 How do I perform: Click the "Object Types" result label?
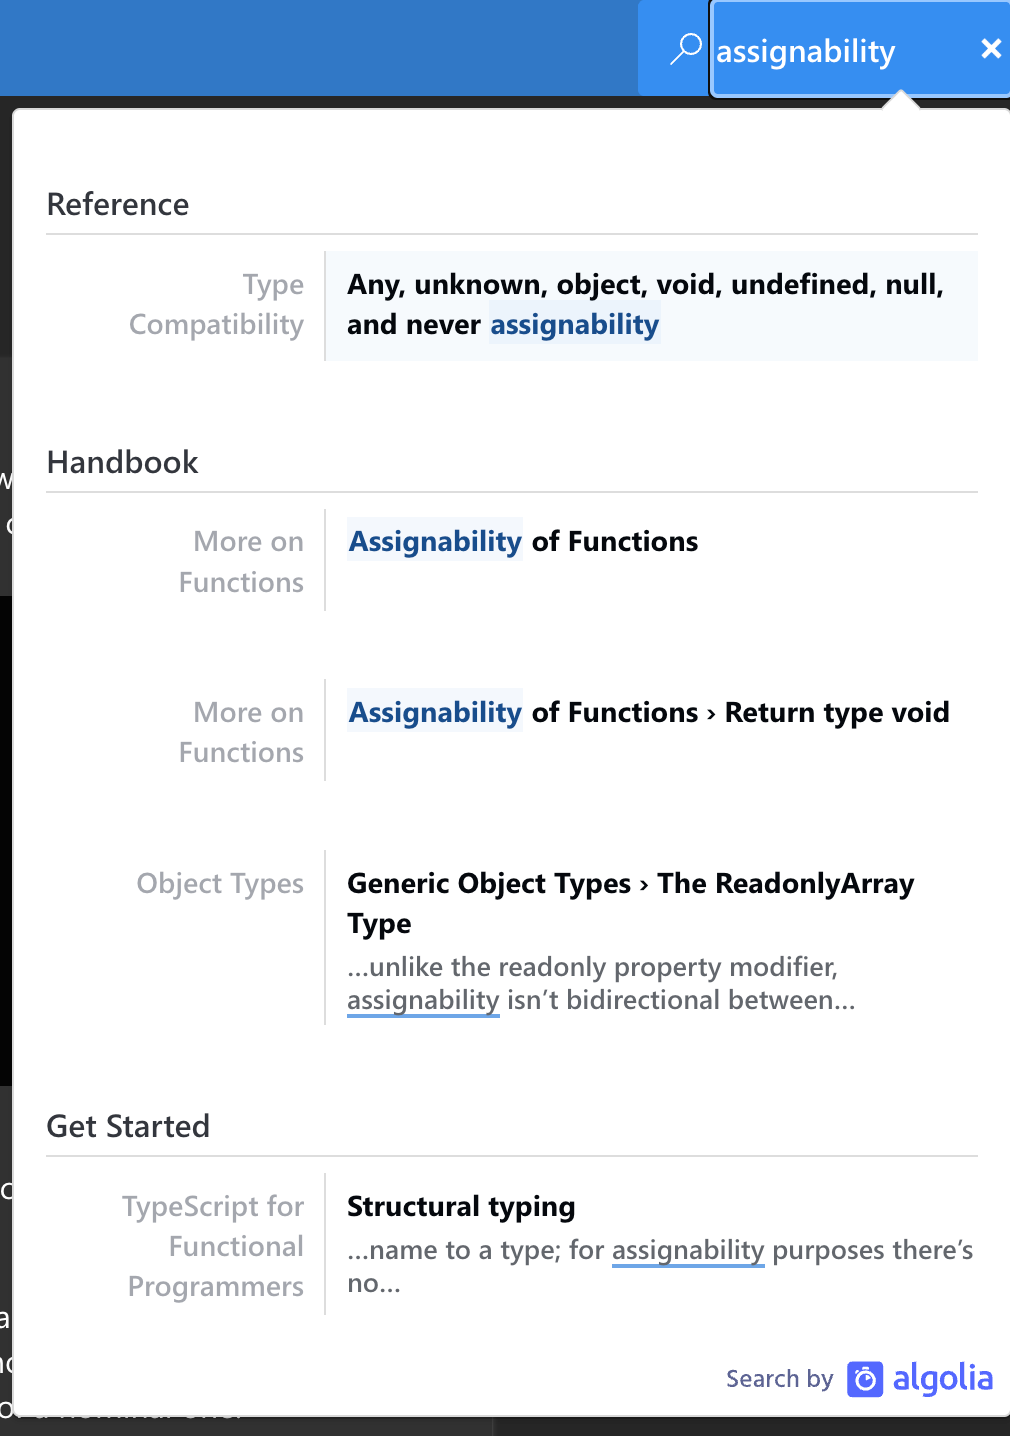[x=220, y=883]
